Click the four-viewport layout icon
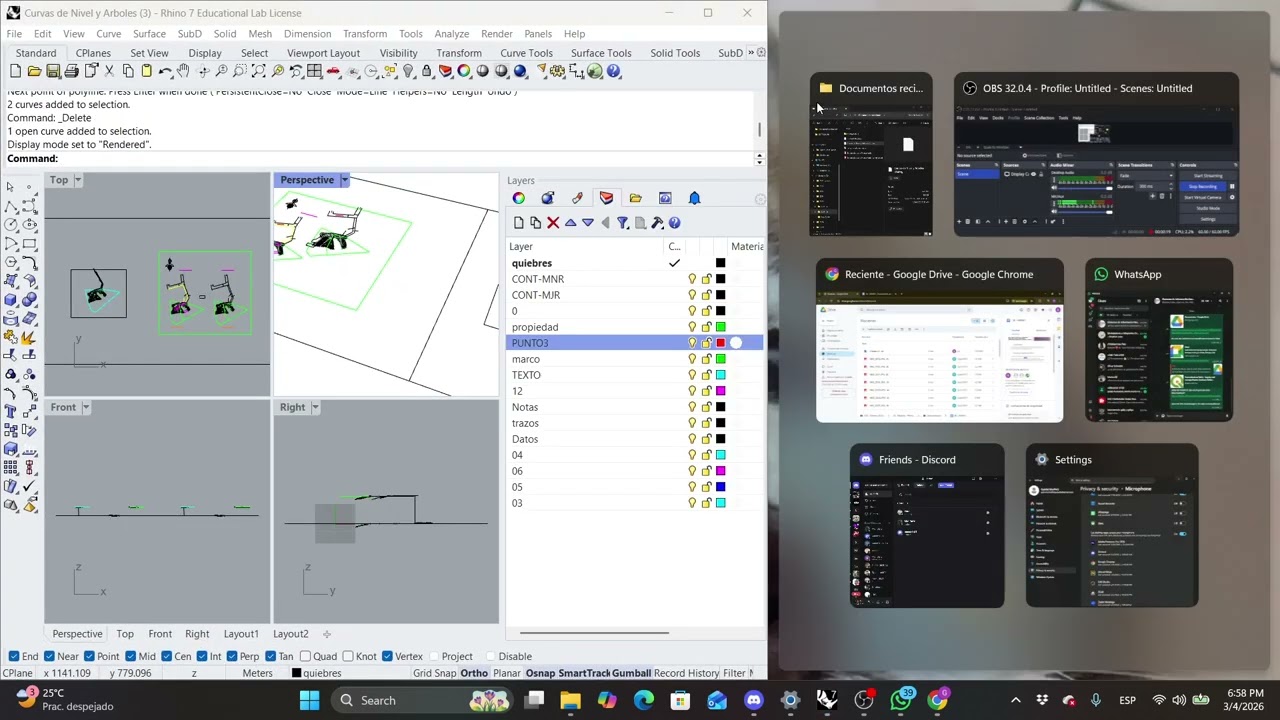 pos(314,71)
